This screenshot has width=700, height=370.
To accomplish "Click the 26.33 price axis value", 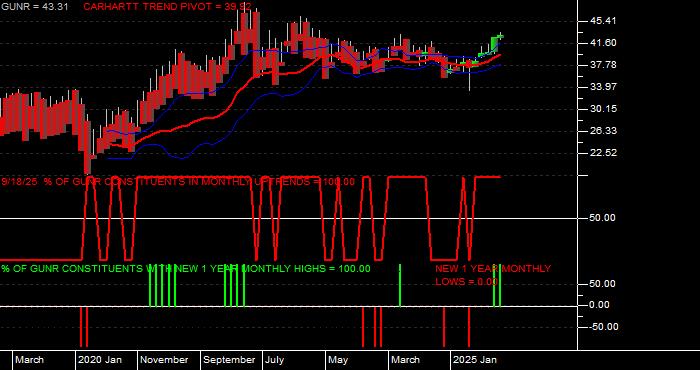I will click(604, 131).
